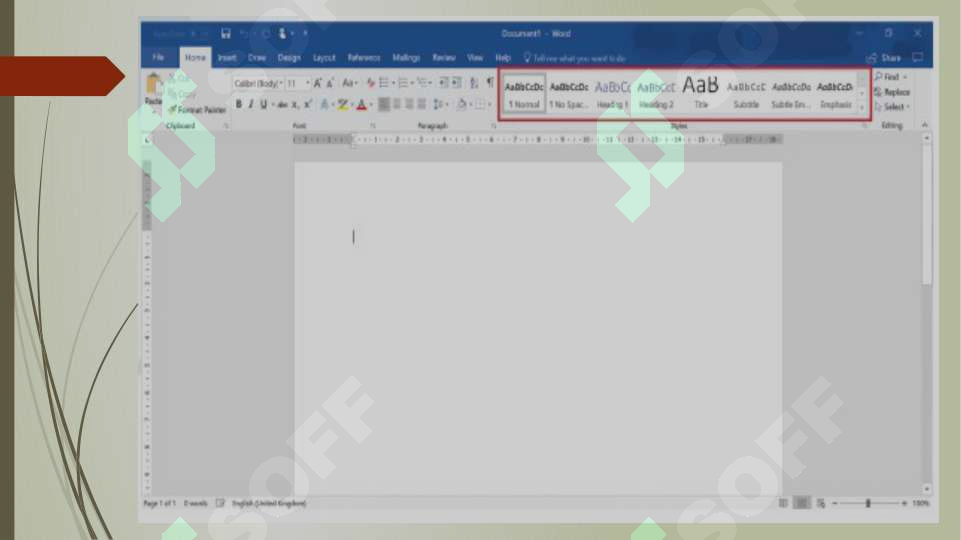Viewport: 961px width, 540px height.
Task: Expand the Styles gallery More arrow
Action: point(862,108)
